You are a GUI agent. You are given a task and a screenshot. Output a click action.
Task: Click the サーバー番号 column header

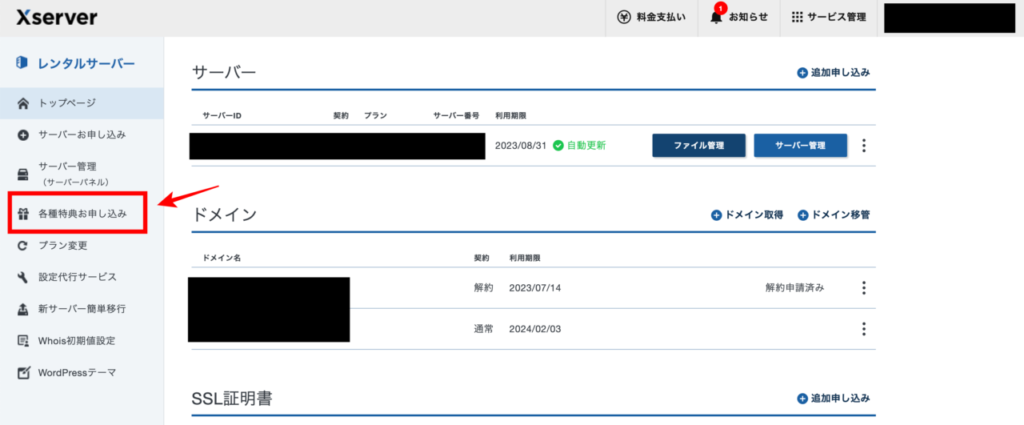[456, 116]
